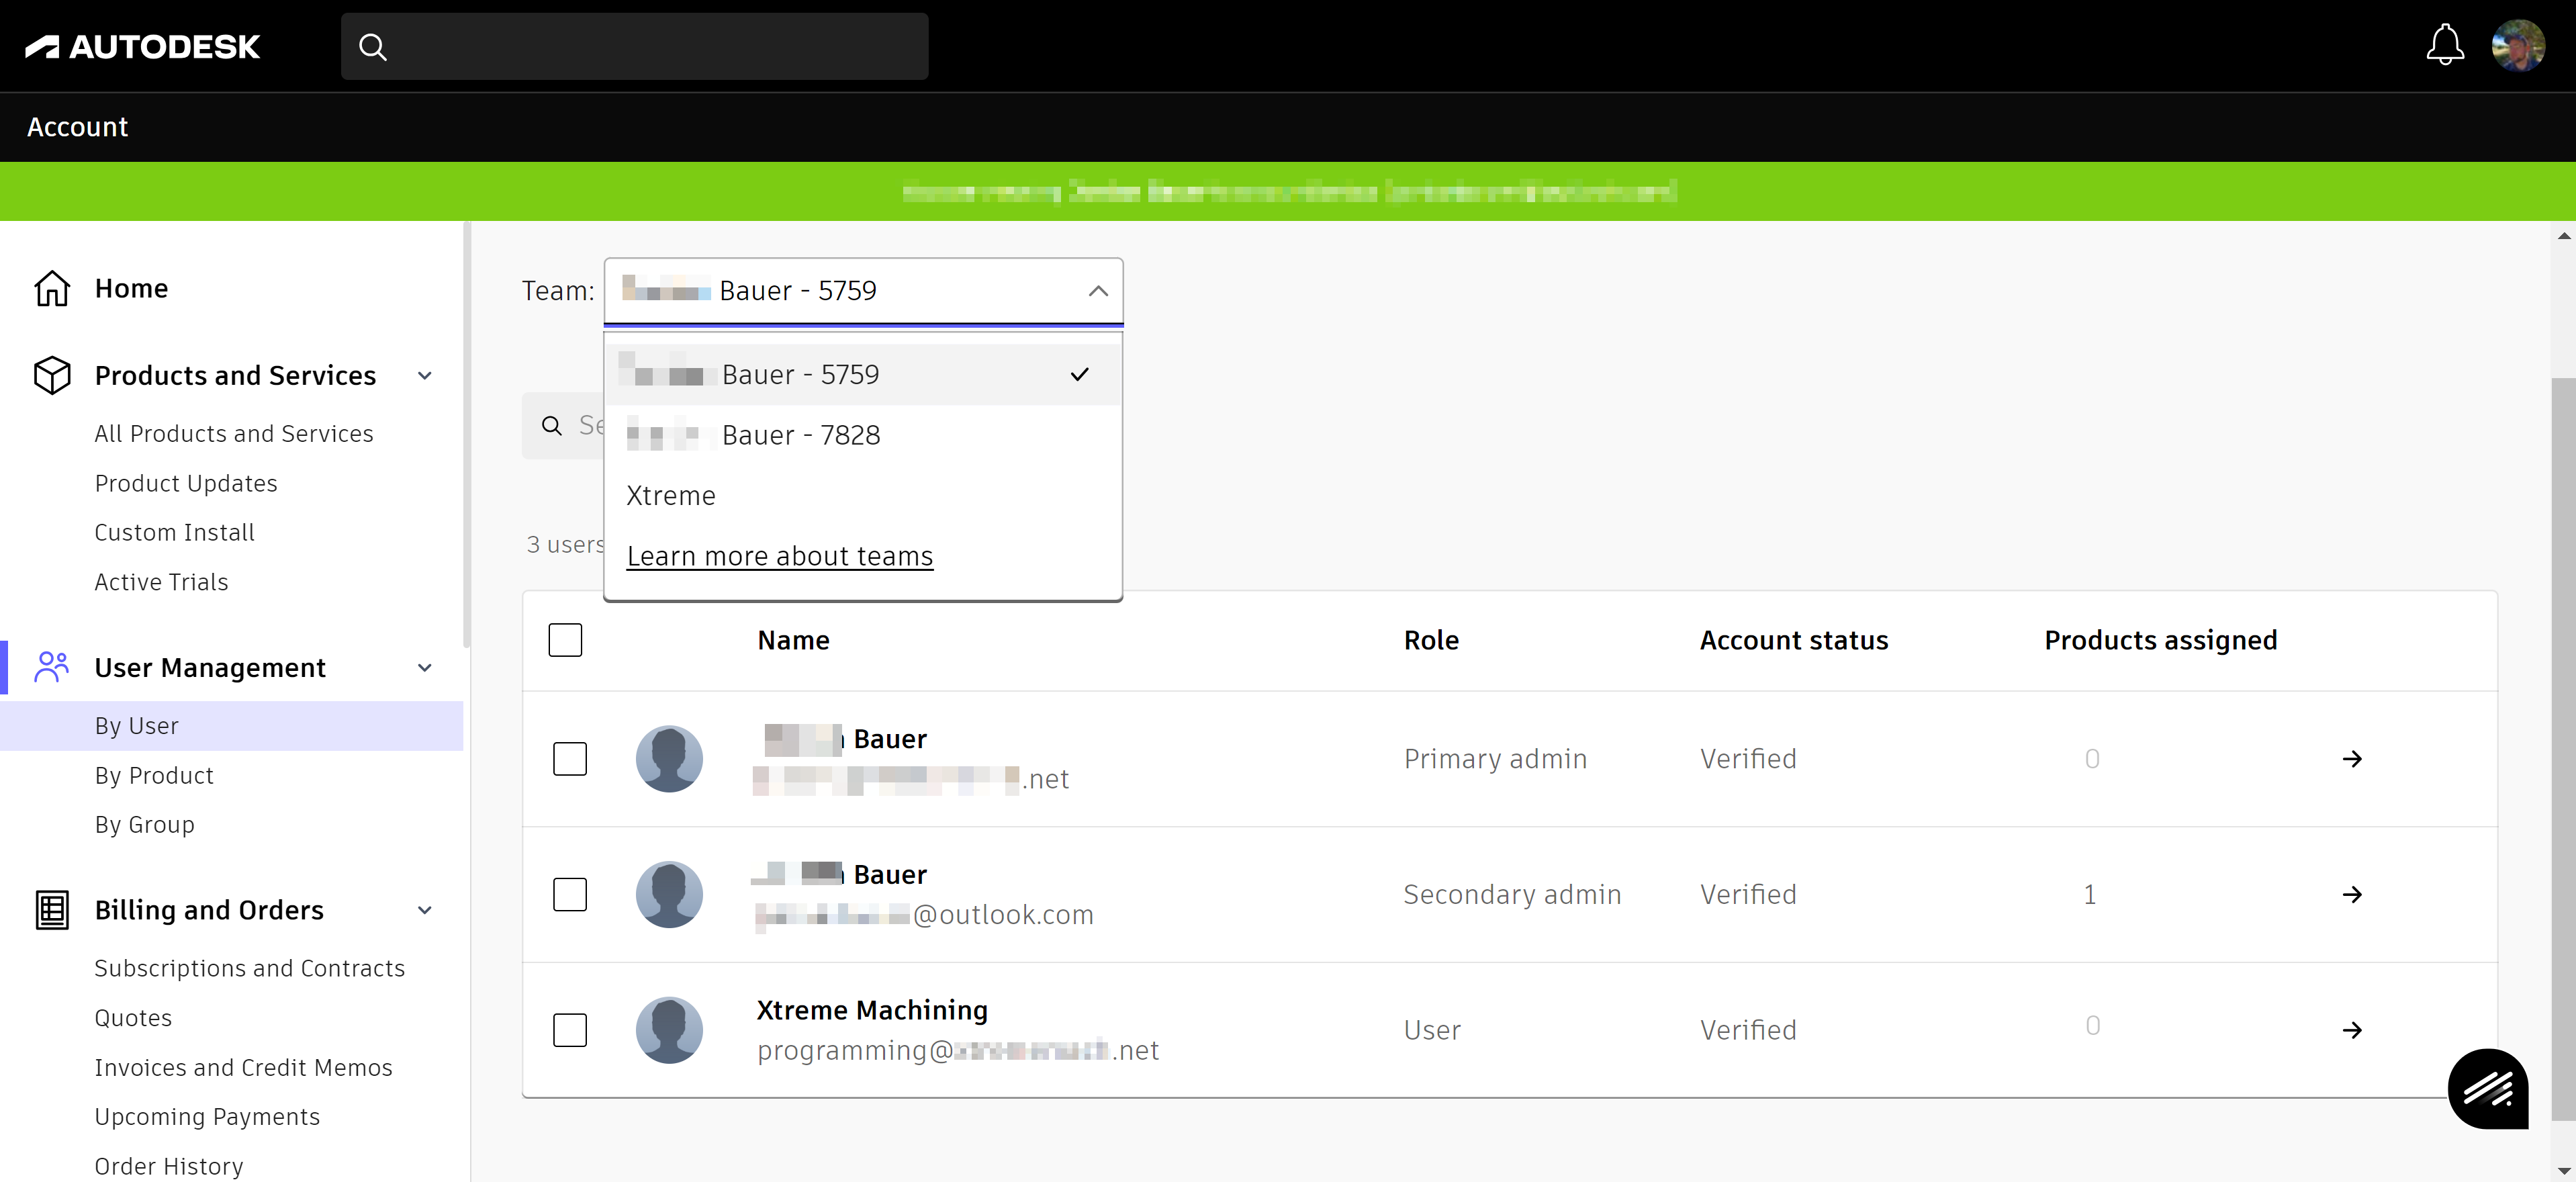Switch to the By Product view
2576x1182 pixels.
(154, 775)
